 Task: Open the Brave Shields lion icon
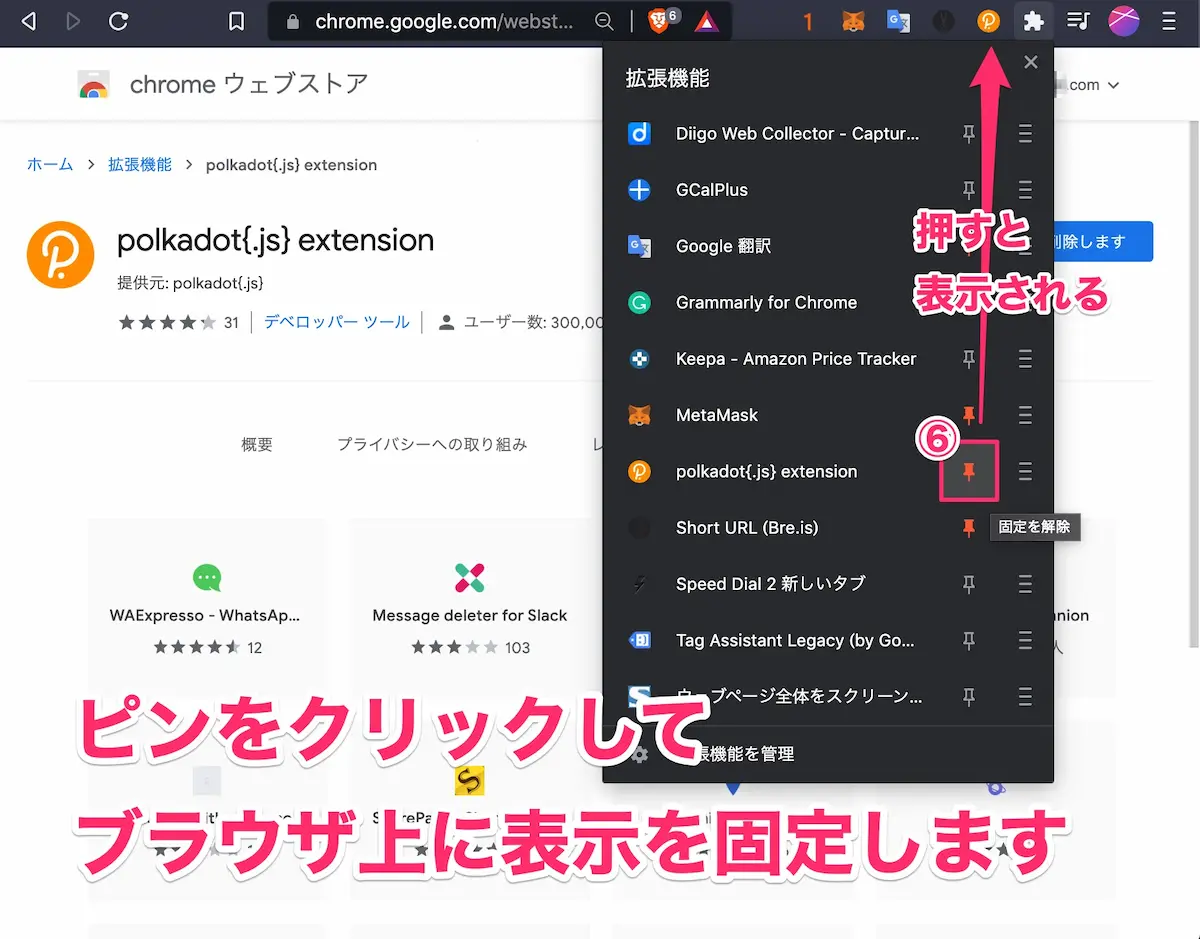click(x=660, y=20)
